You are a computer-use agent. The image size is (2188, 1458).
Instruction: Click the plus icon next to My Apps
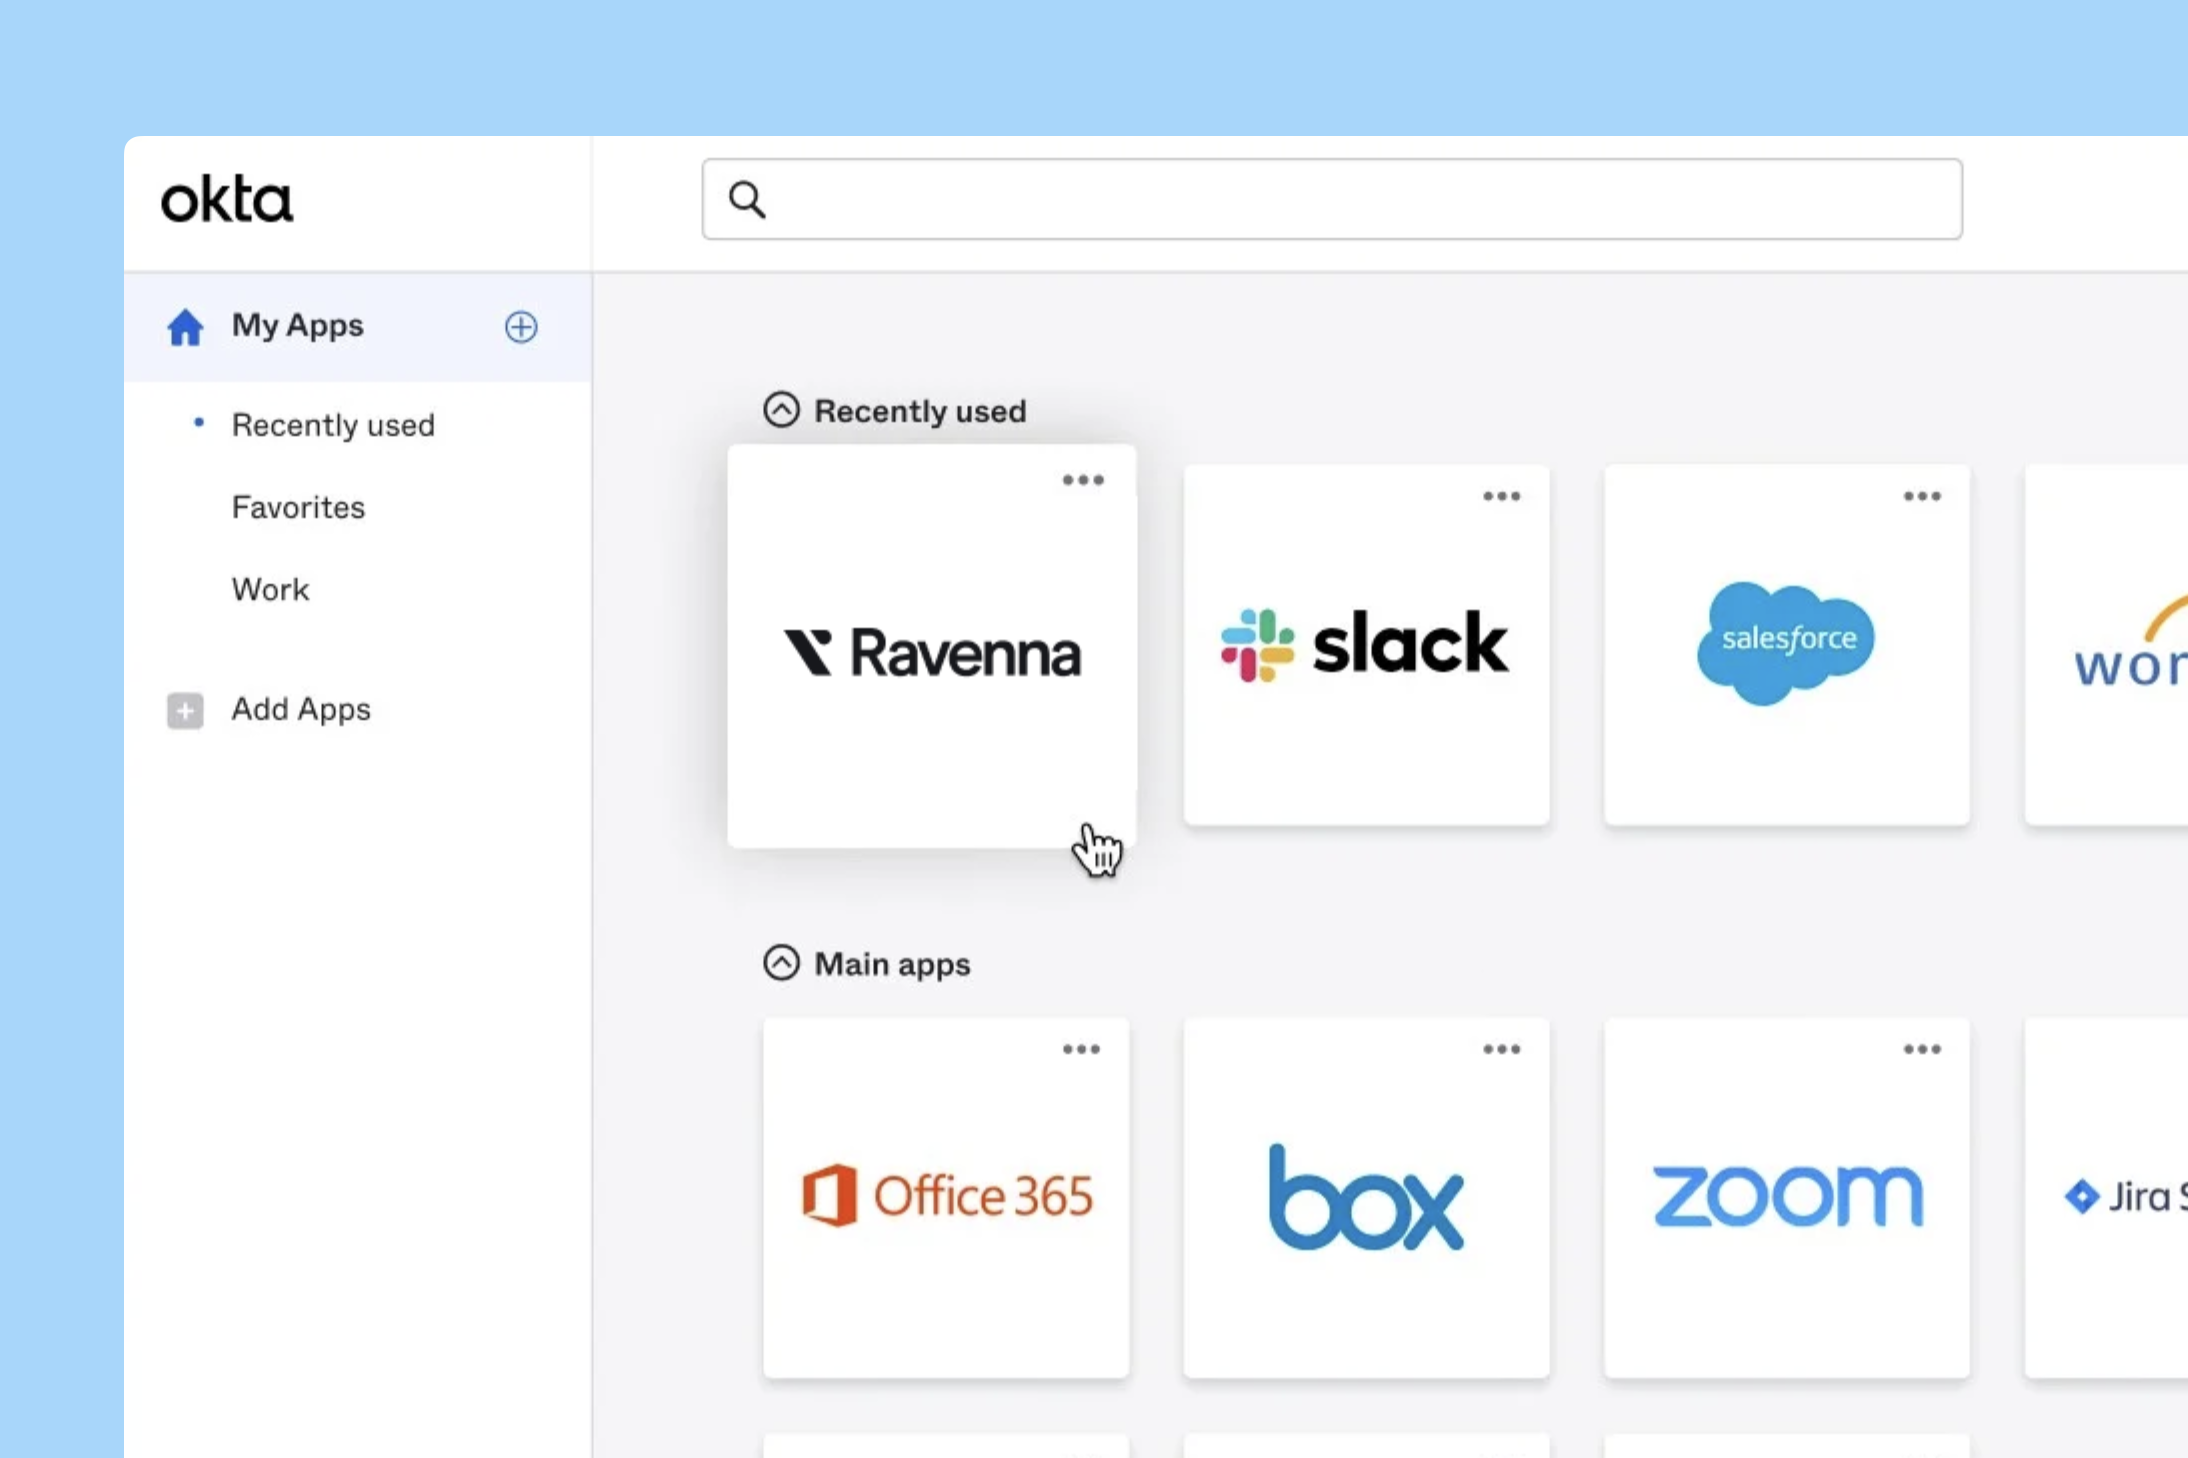521,327
